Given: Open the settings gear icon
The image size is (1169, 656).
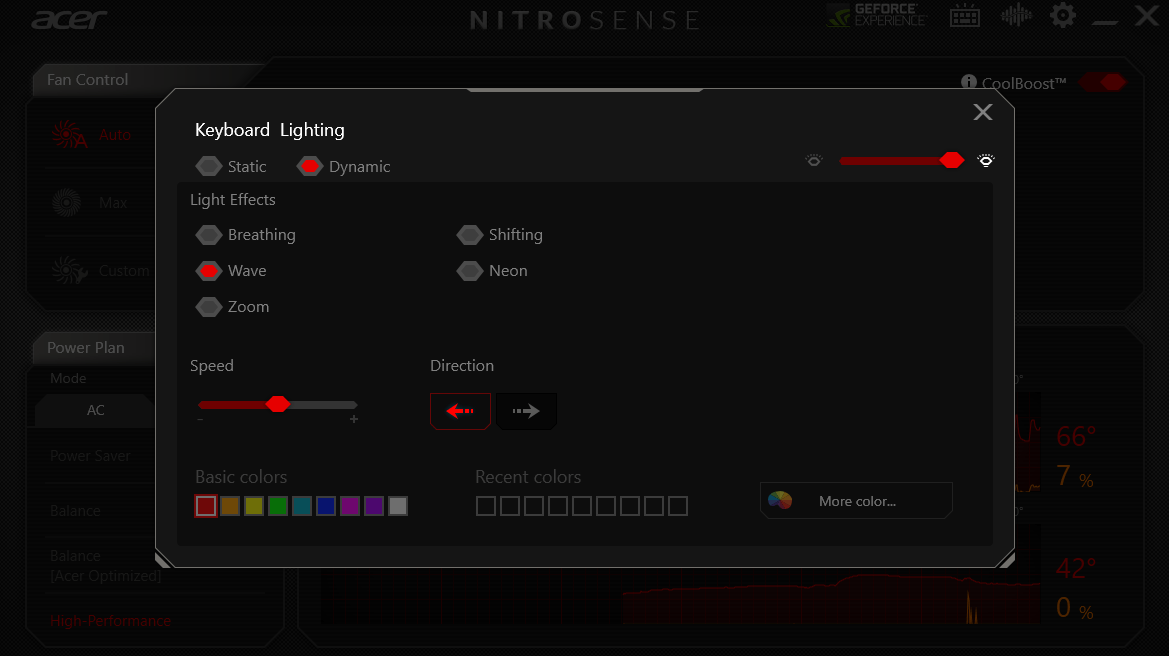Looking at the screenshot, I should click(x=1062, y=16).
